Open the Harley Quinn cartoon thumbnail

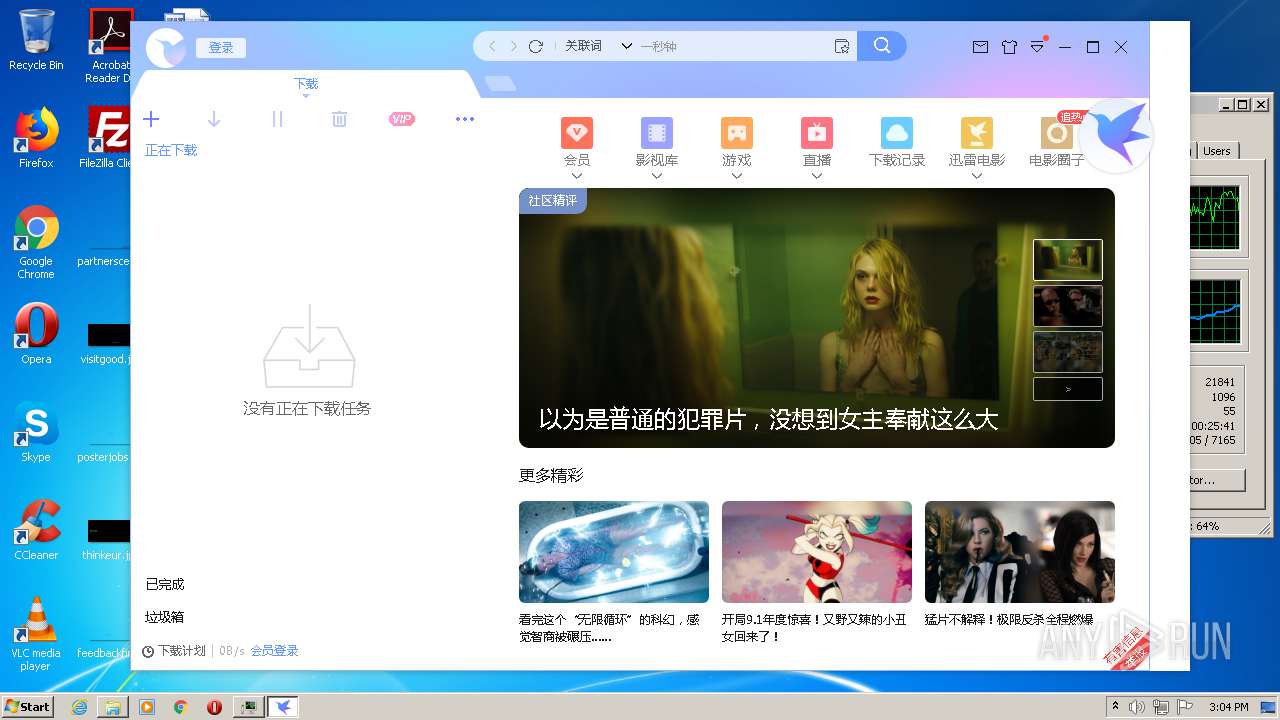(817, 552)
